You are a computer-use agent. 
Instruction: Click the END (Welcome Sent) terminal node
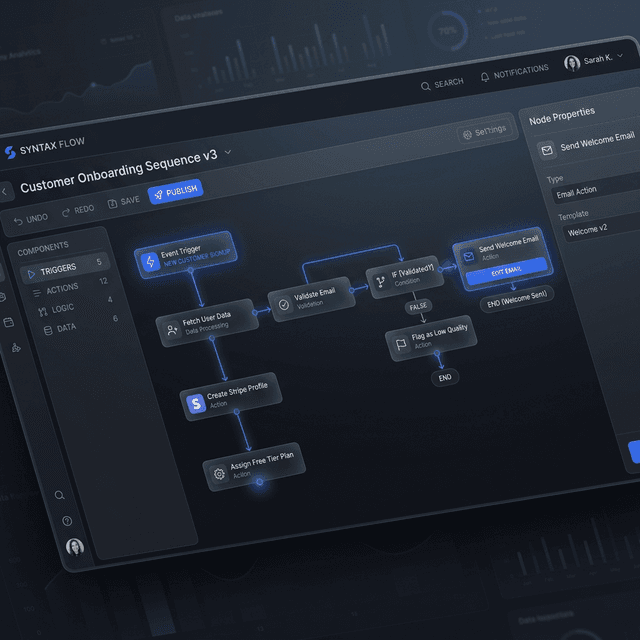[517, 299]
